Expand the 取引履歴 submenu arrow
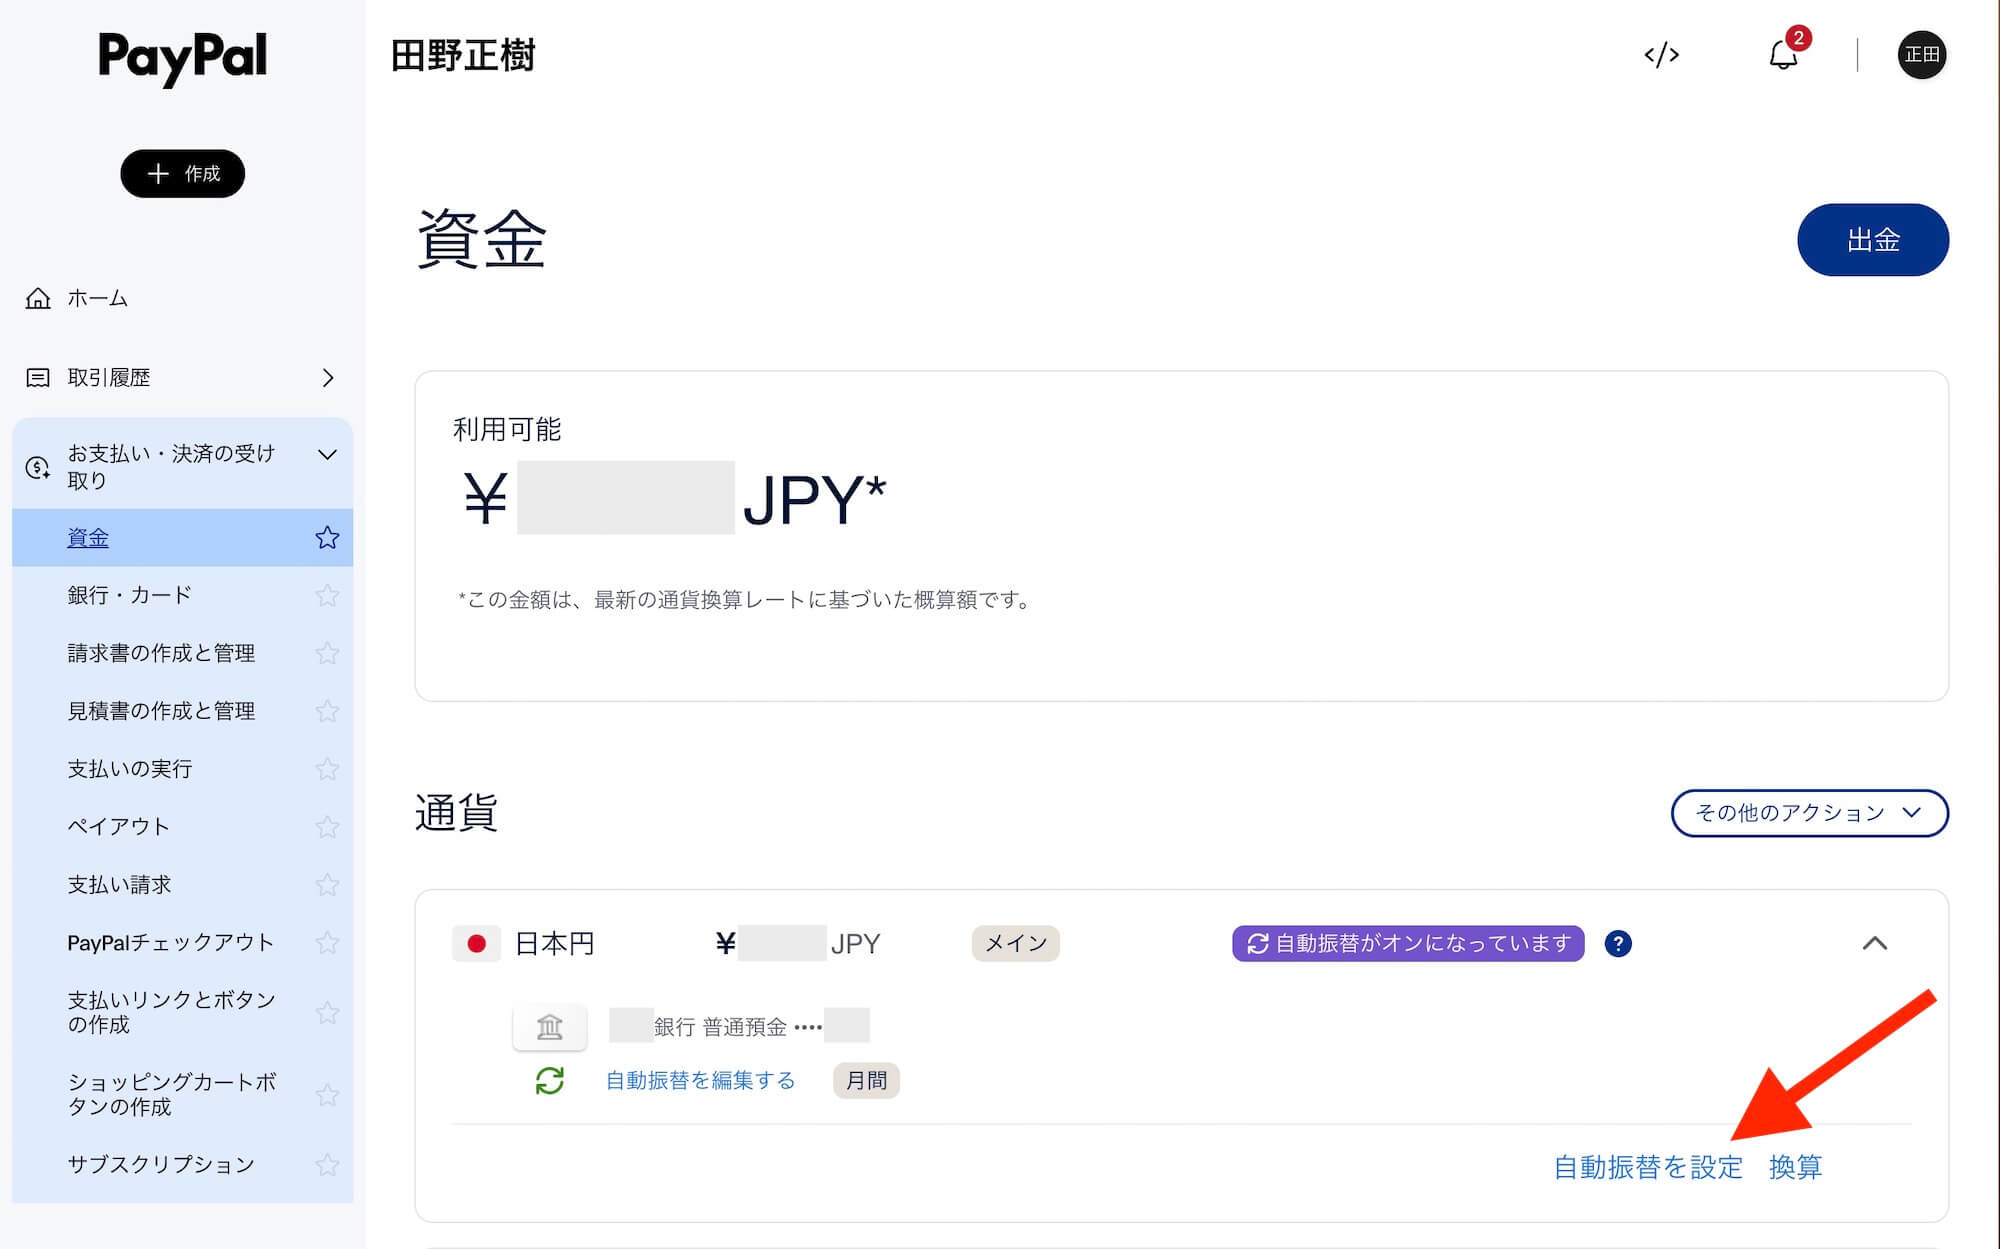This screenshot has height=1249, width=2000. click(x=327, y=378)
